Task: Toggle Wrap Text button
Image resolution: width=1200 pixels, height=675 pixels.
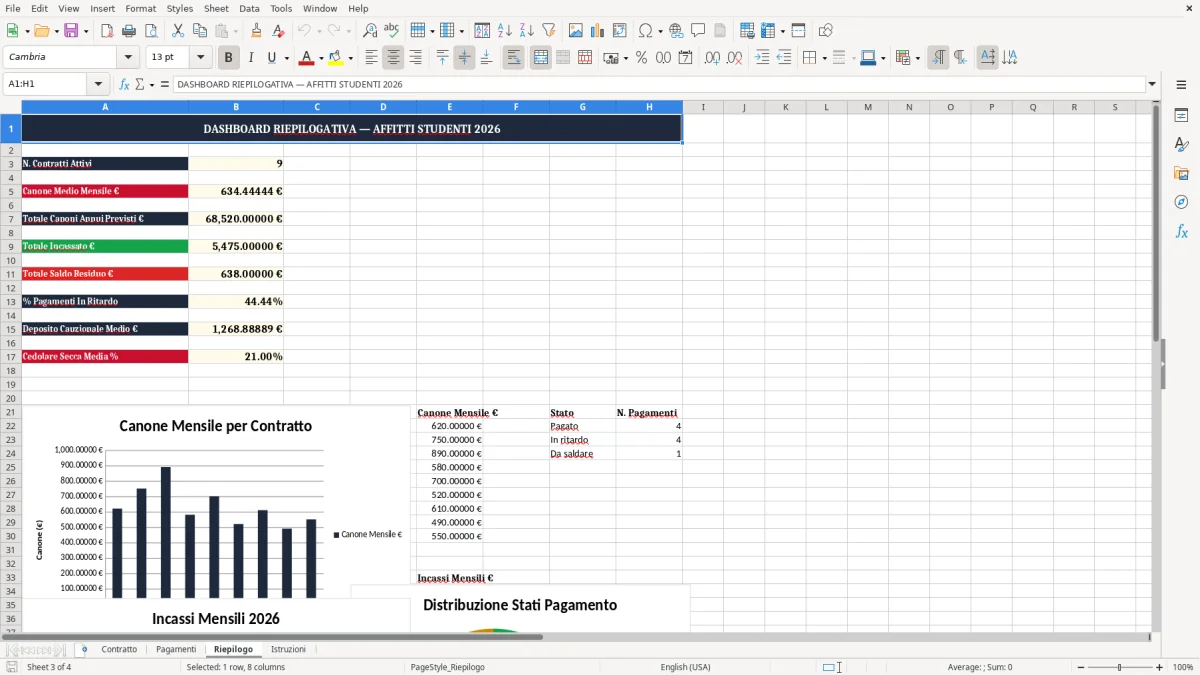Action: coord(514,58)
